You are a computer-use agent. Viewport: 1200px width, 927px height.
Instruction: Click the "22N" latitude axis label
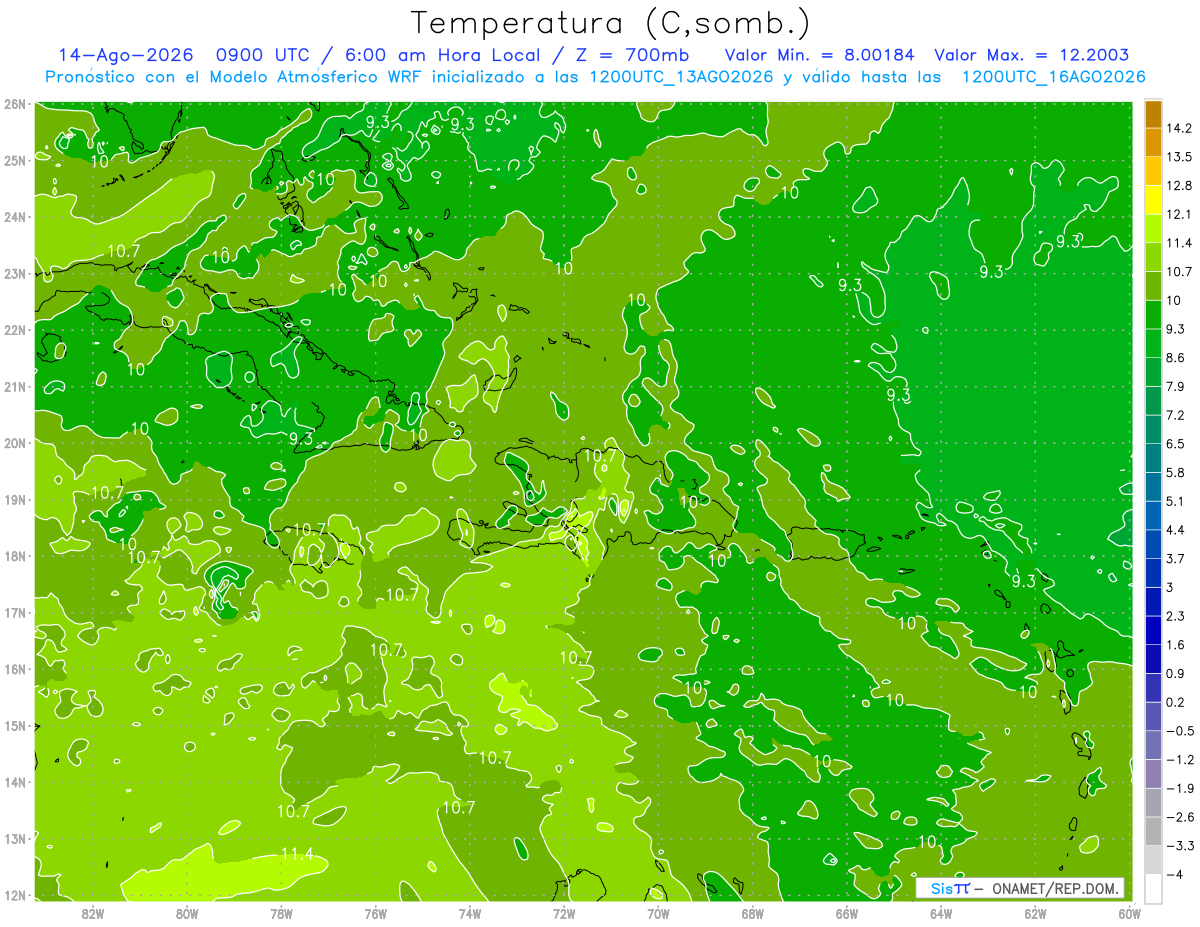click(x=15, y=329)
